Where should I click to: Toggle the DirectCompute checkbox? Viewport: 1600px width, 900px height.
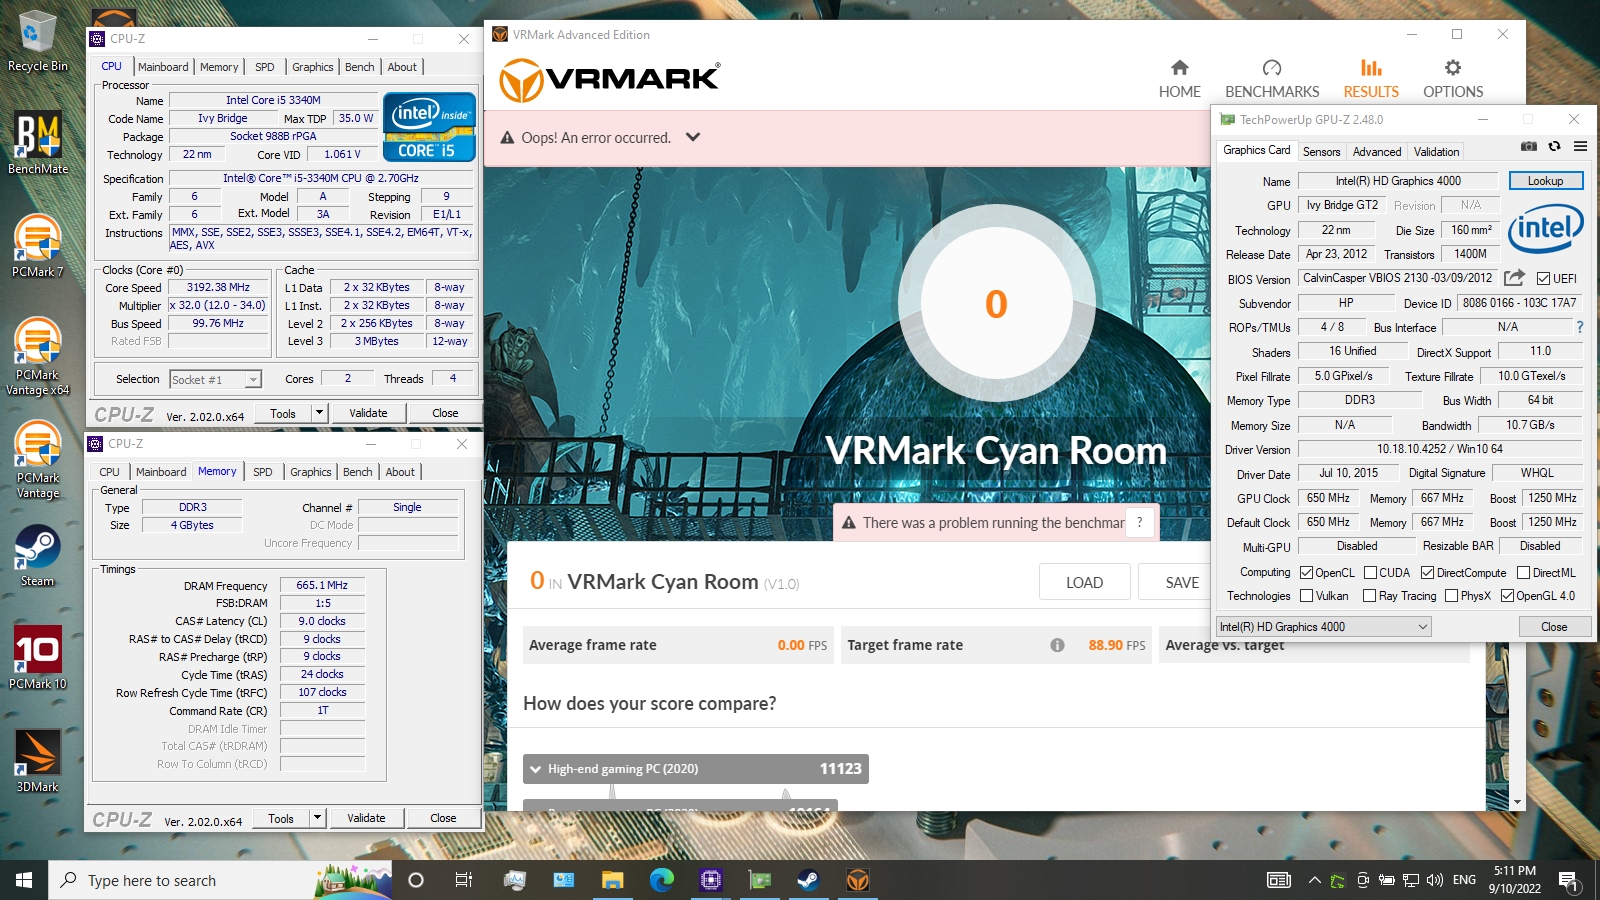pos(1428,573)
